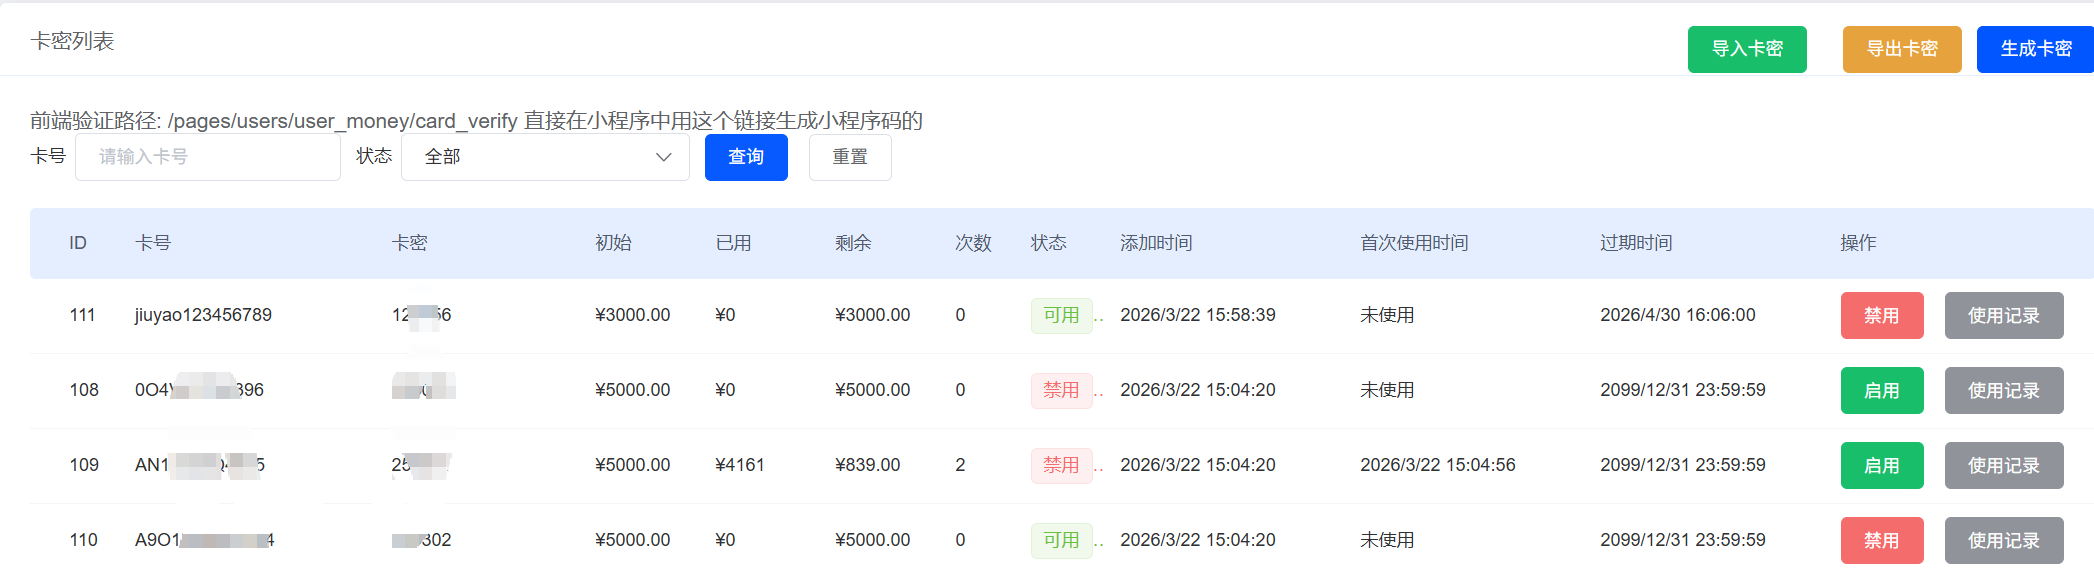This screenshot has height=573, width=2094.
Task: Click the 卡密 column header
Action: click(x=410, y=243)
